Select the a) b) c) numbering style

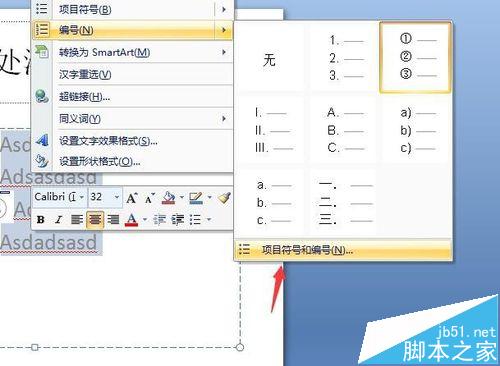pos(416,130)
